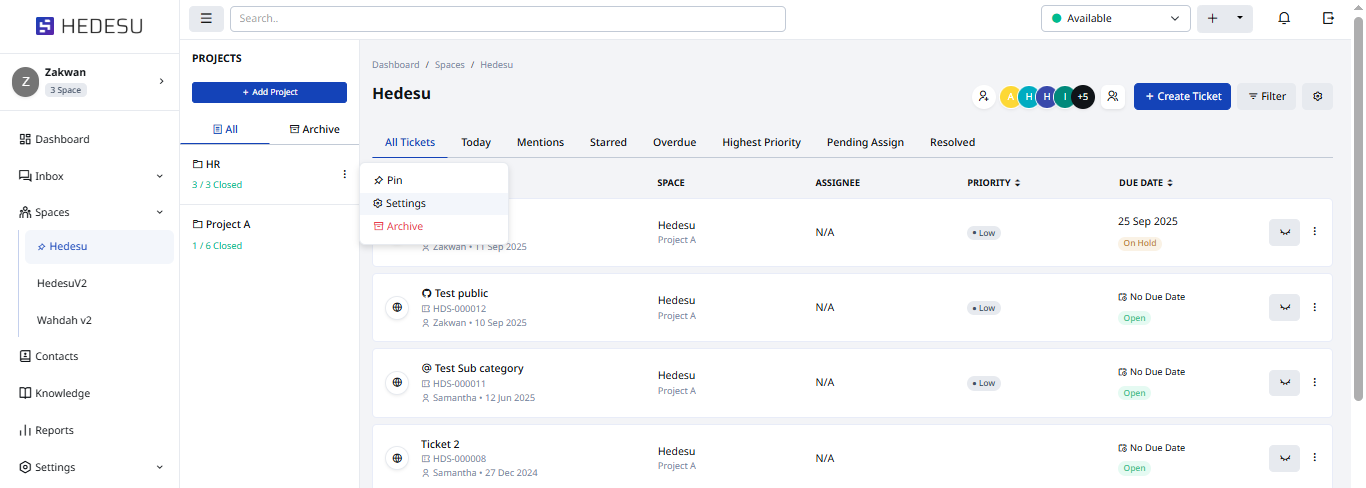
Task: Expand the Inbox sidebar section
Action: 160,176
